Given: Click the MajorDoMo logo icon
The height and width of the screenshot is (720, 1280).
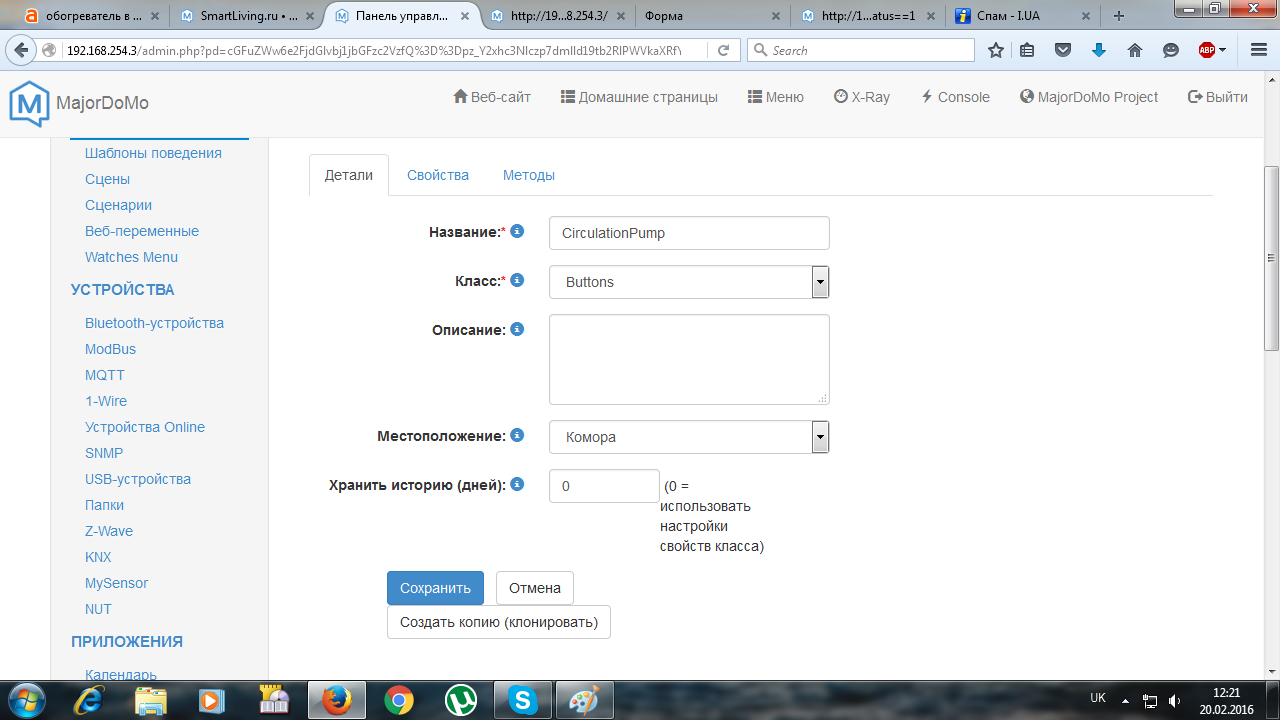Looking at the screenshot, I should coord(28,103).
